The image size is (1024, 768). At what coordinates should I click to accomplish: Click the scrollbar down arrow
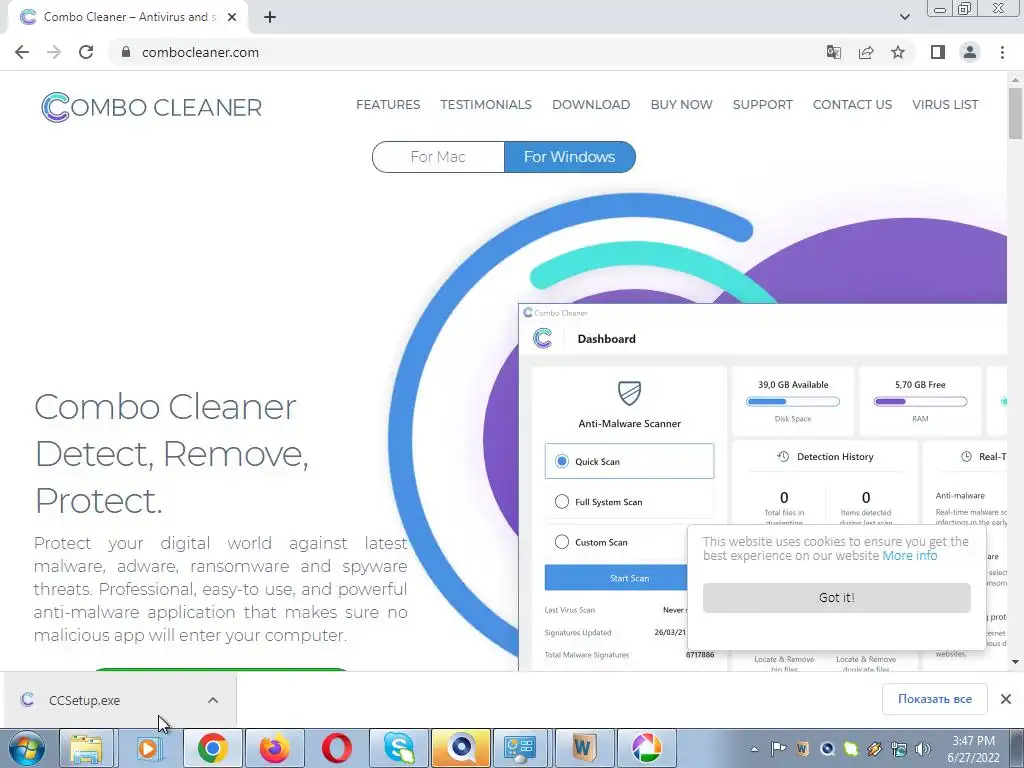(x=1015, y=662)
